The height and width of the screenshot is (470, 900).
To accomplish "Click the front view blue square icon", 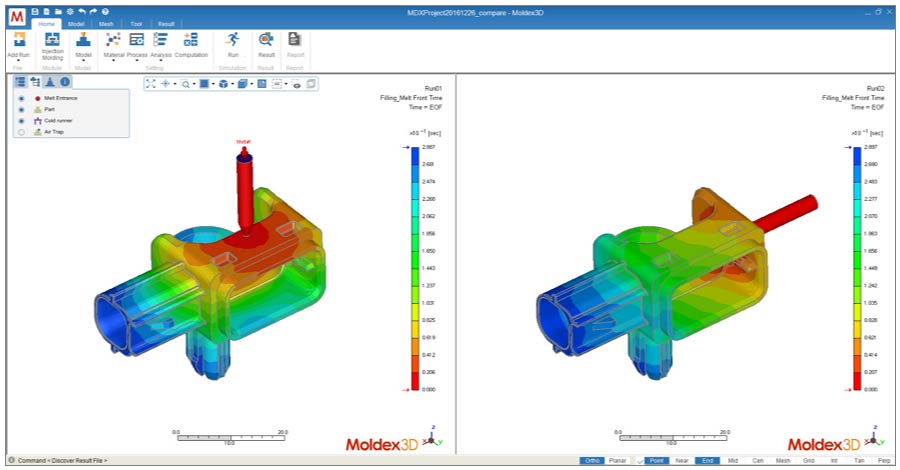I will coord(204,84).
